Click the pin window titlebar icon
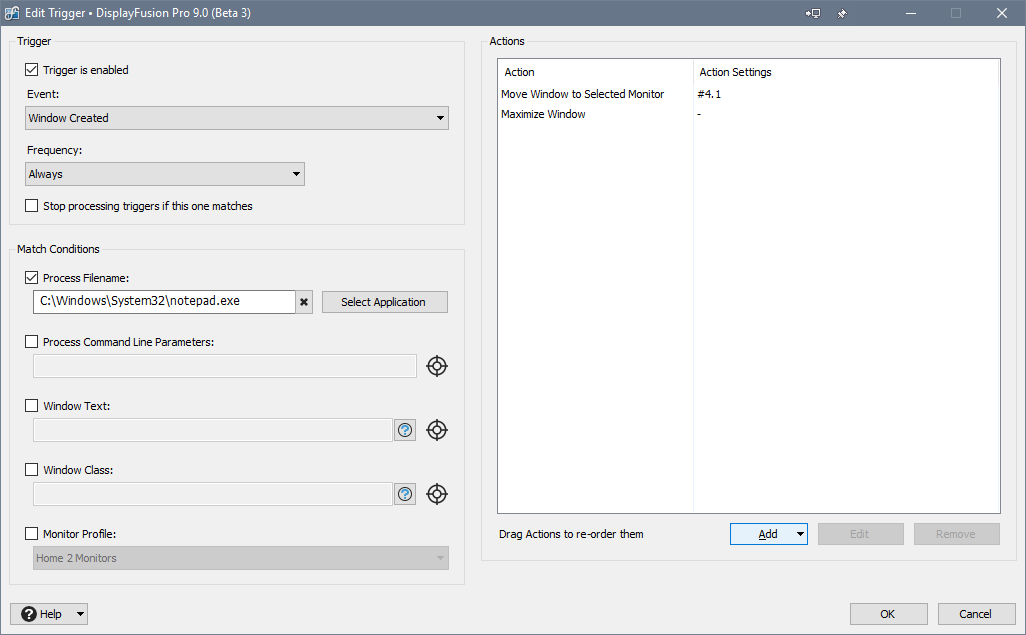The width and height of the screenshot is (1026, 635). point(842,13)
